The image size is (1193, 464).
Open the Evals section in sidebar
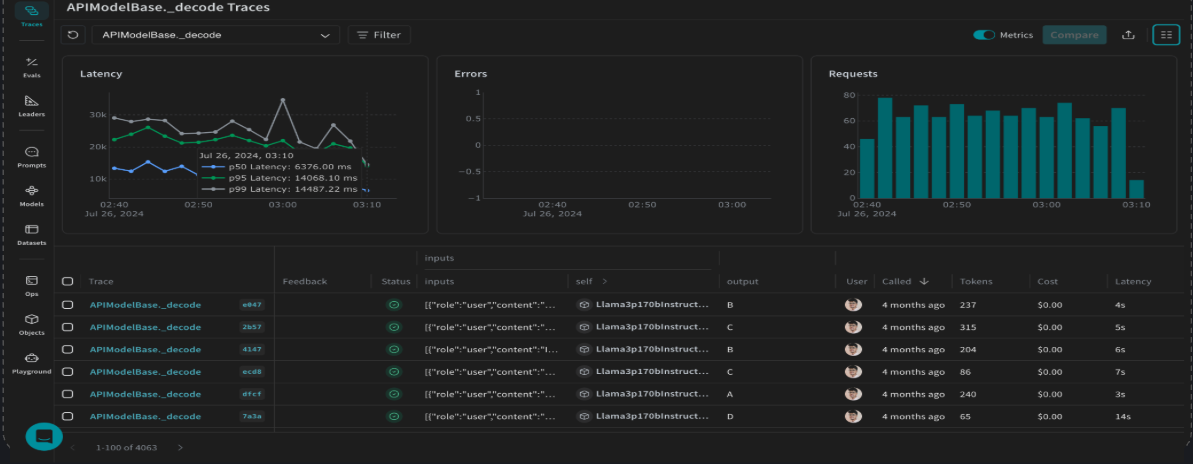point(31,67)
